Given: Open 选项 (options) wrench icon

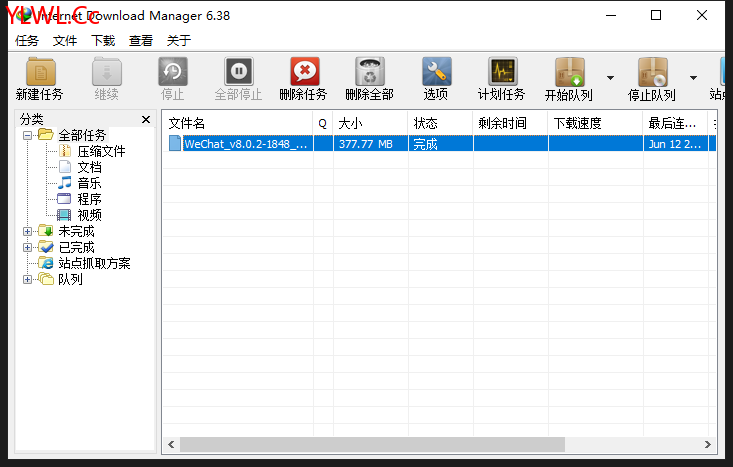Looking at the screenshot, I should point(436,72).
